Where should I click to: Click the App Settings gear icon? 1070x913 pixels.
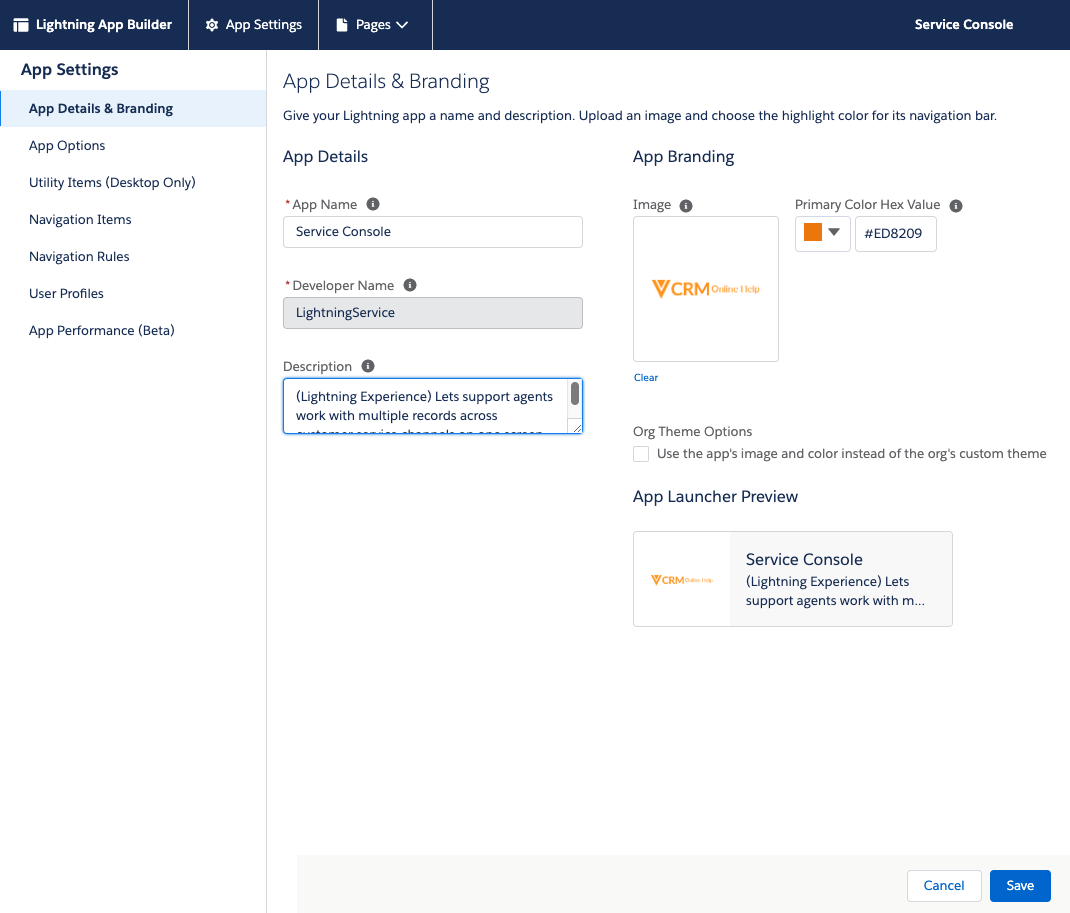(212, 25)
